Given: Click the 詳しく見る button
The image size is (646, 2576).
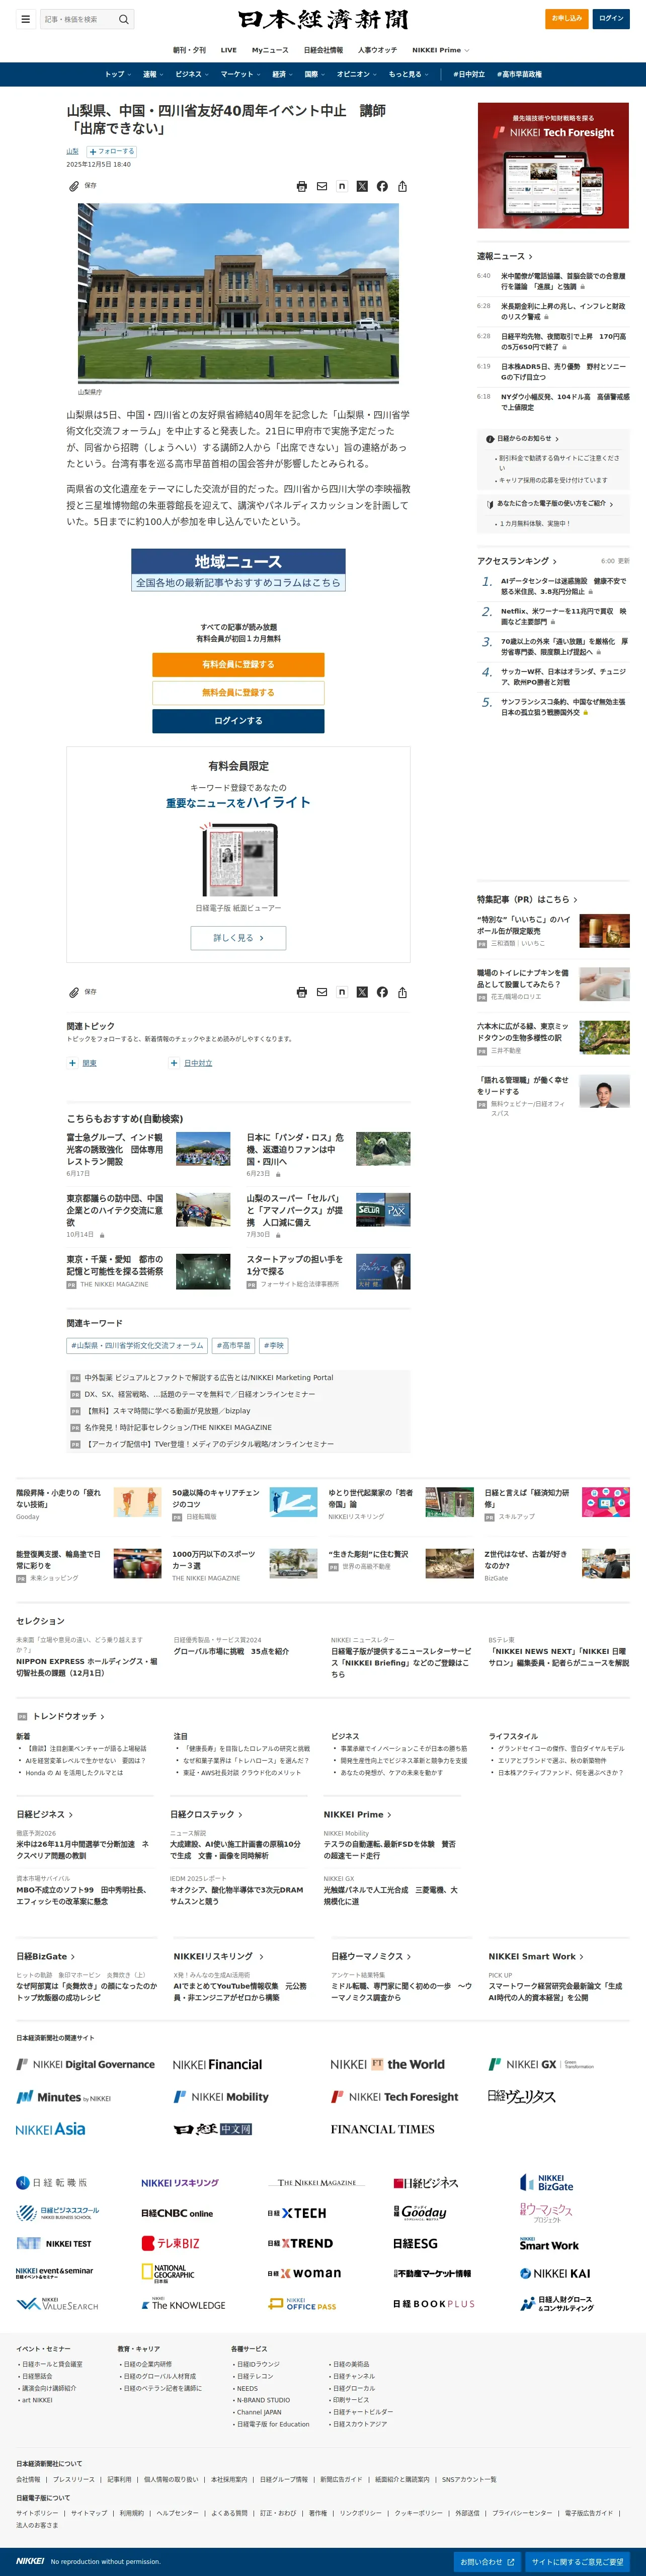Looking at the screenshot, I should click(238, 938).
